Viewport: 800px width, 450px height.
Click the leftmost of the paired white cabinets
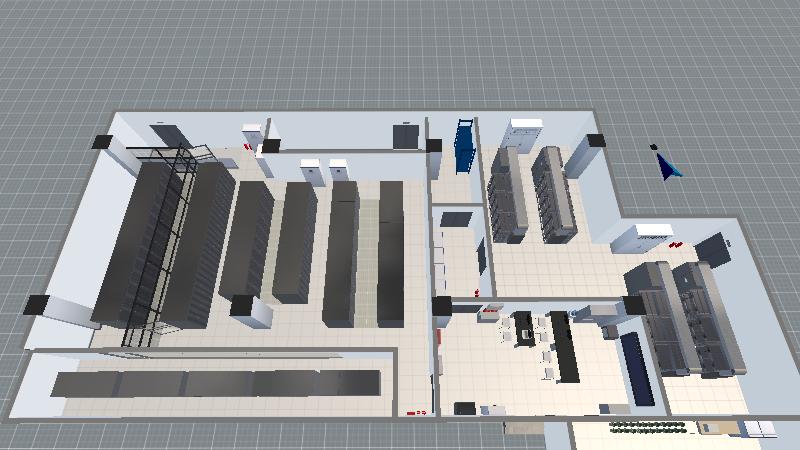tap(311, 170)
